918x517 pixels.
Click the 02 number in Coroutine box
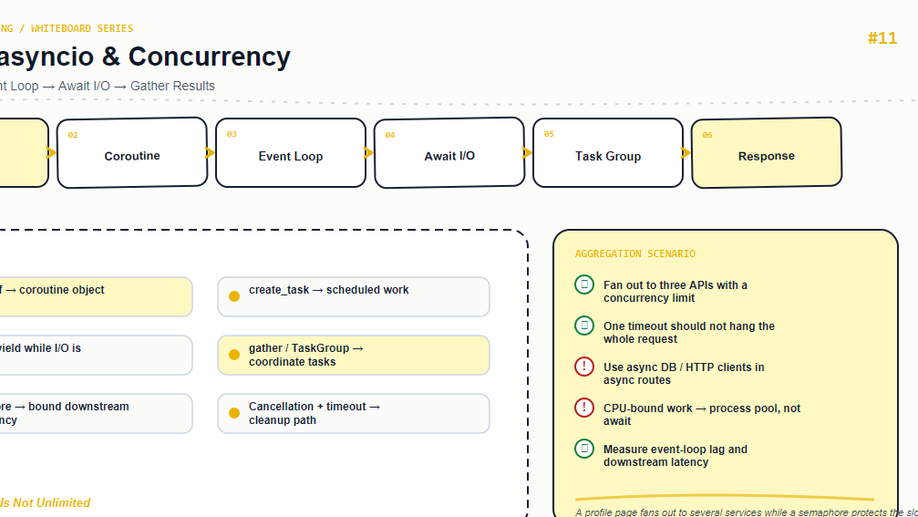point(73,135)
